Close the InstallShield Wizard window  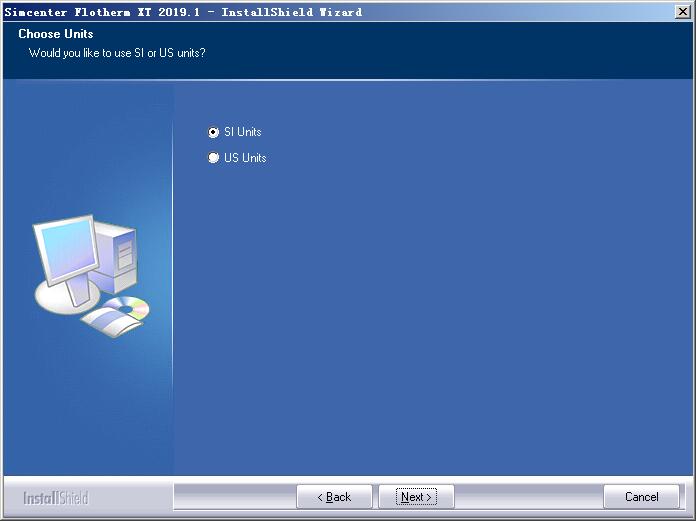[x=683, y=12]
